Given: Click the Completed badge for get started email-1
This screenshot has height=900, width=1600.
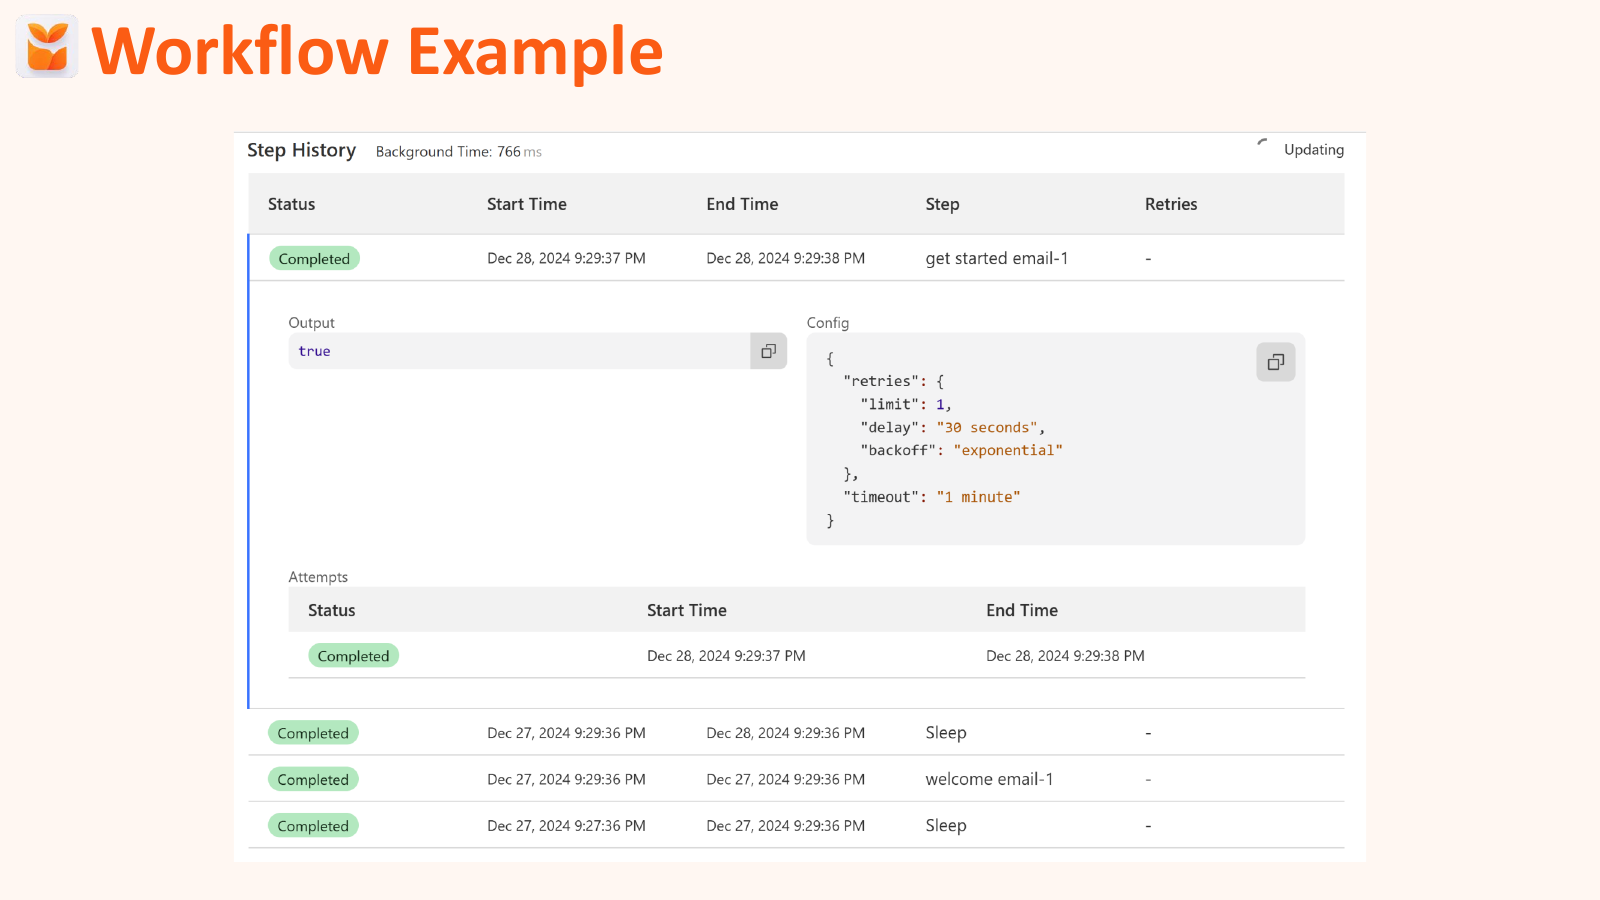Looking at the screenshot, I should 314,258.
